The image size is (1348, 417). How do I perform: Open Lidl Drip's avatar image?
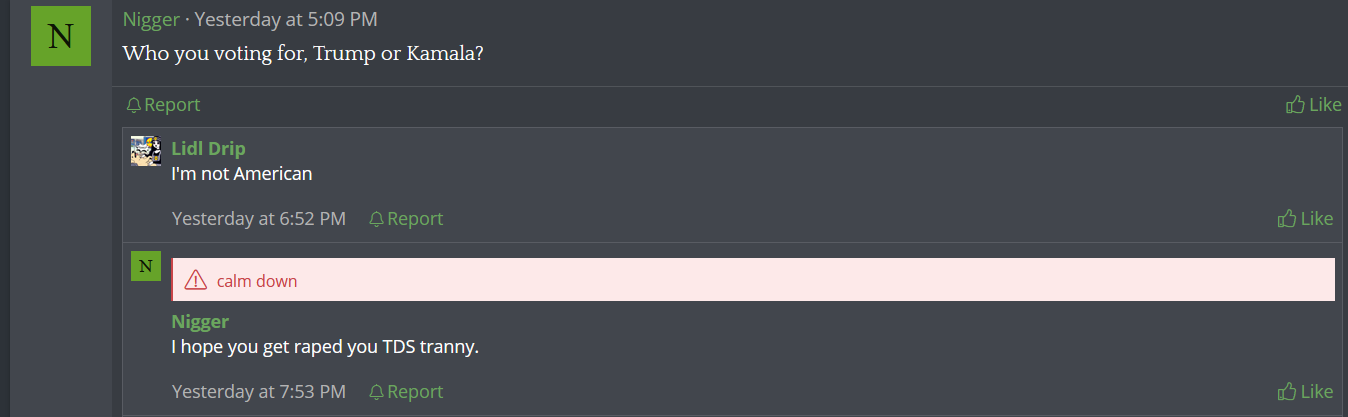(x=146, y=151)
